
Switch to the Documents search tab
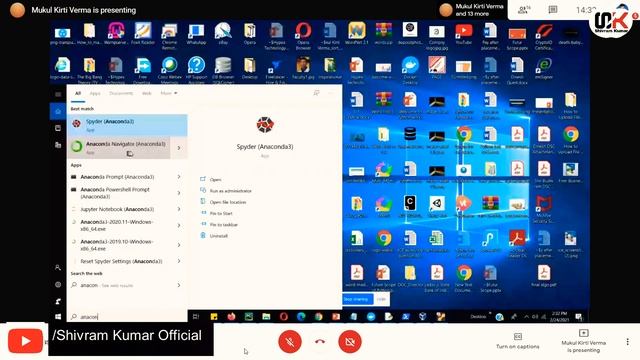point(121,93)
